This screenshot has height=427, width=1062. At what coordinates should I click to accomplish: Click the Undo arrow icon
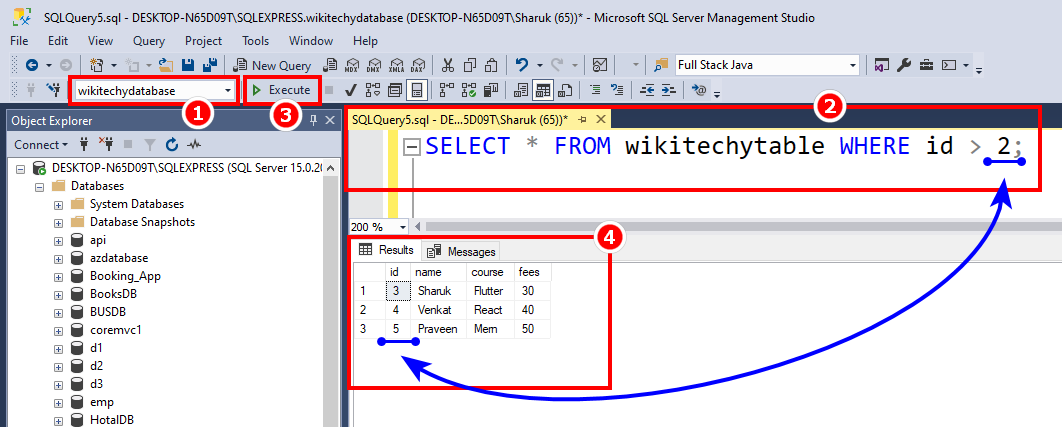pyautogui.click(x=521, y=65)
